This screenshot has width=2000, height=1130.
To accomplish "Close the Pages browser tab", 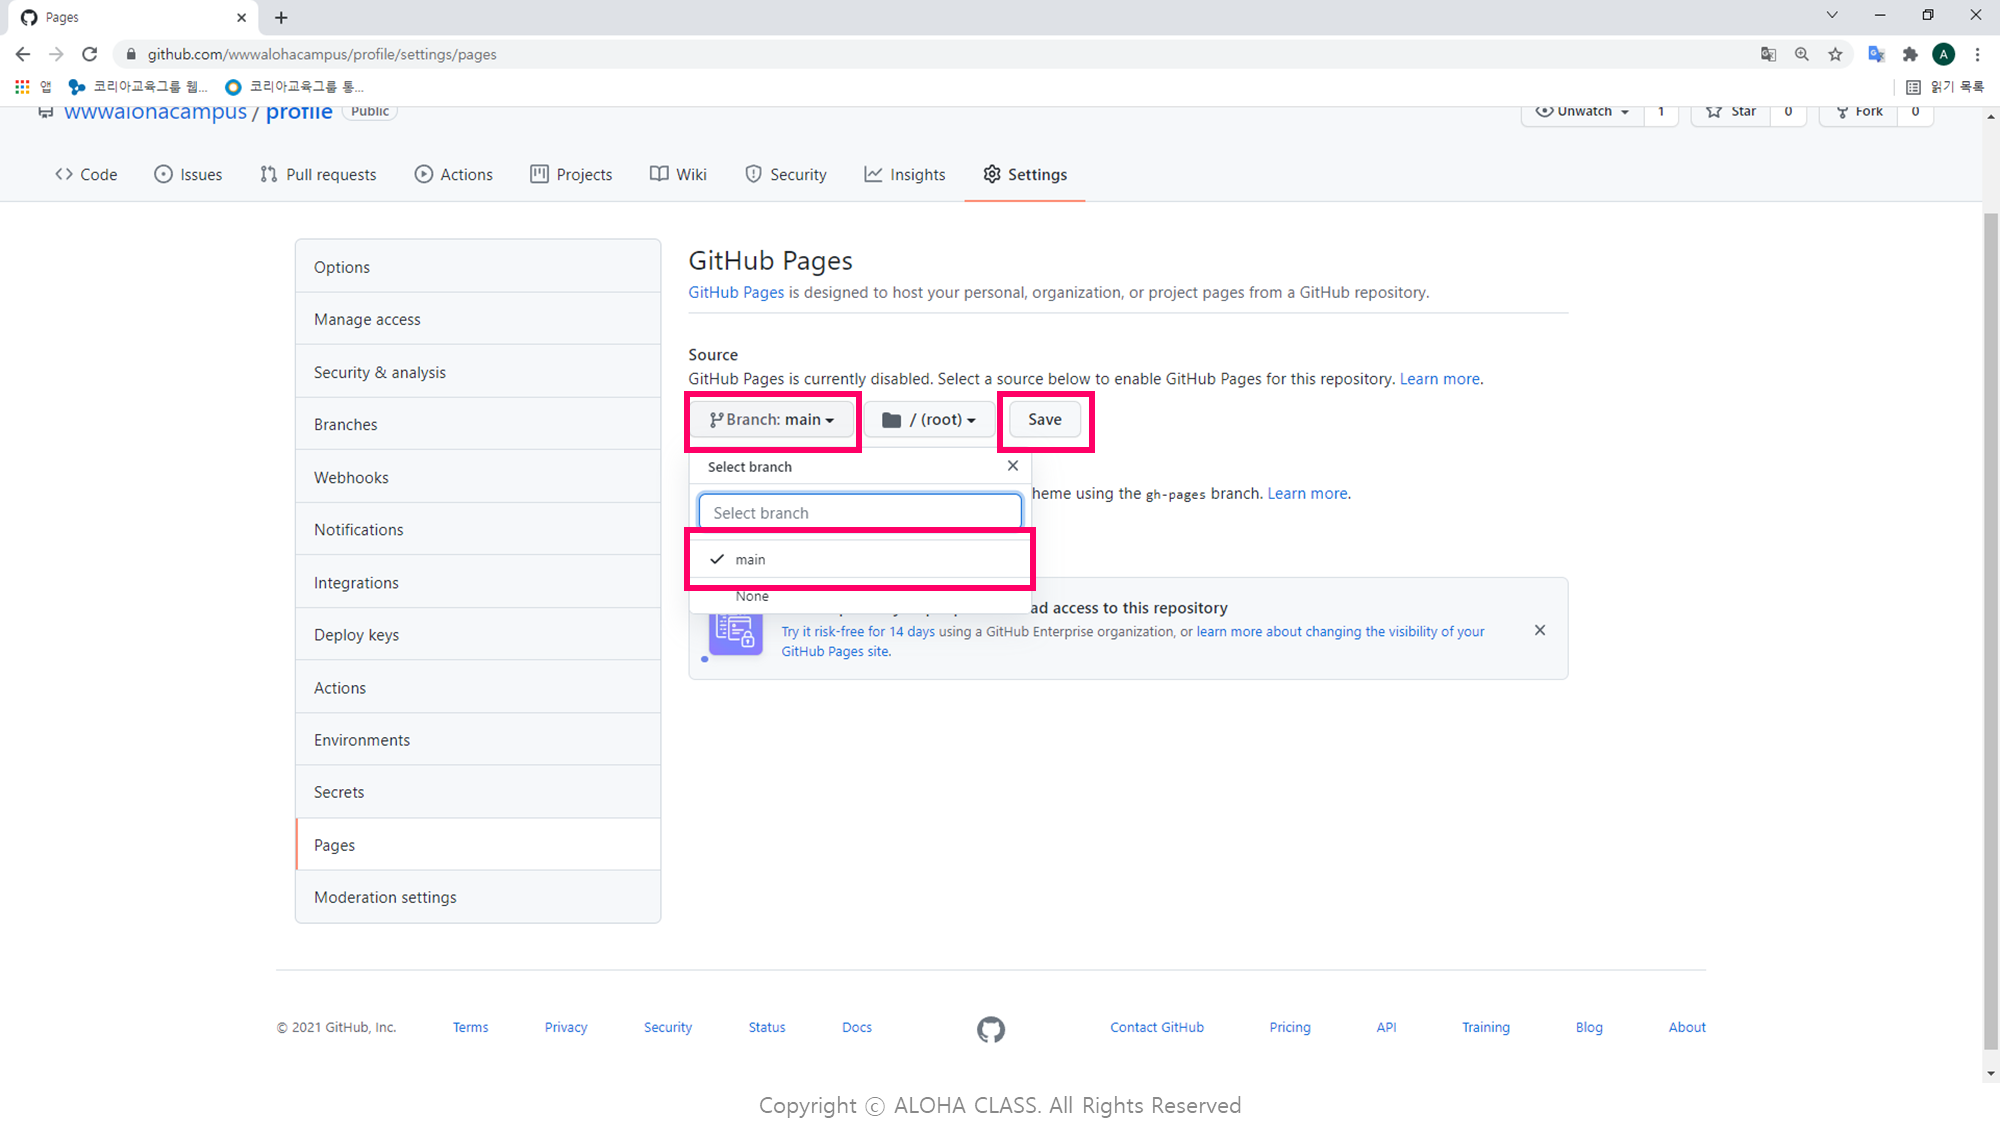I will point(241,17).
